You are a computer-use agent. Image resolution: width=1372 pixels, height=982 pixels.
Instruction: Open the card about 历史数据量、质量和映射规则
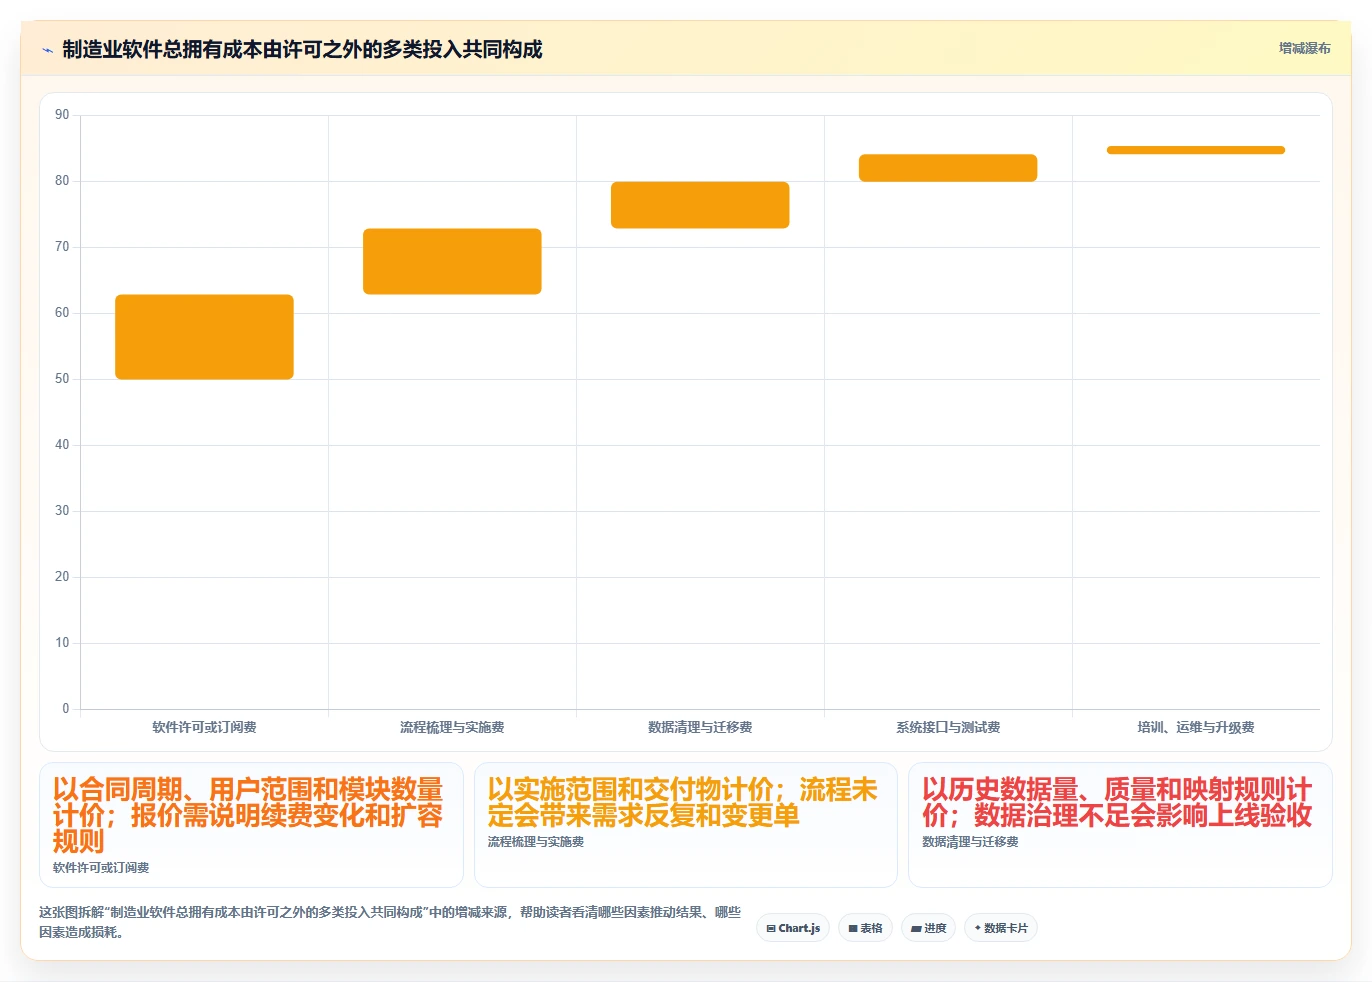tap(1120, 825)
